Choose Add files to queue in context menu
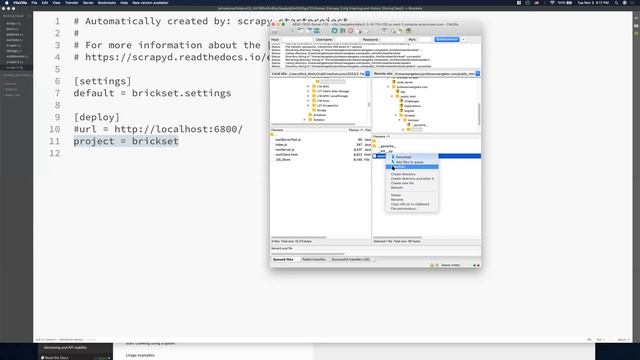Screen dimensions: 640x360 tap(412, 162)
